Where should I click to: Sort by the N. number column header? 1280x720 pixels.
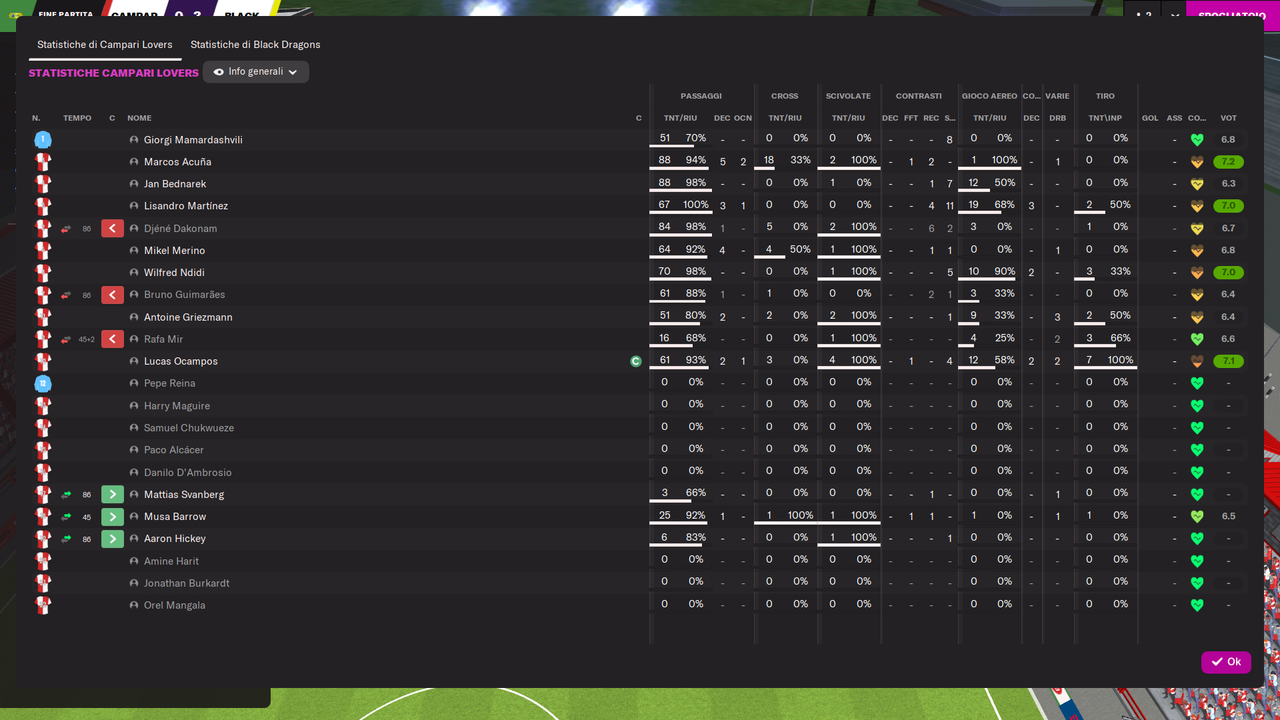[x=36, y=118]
